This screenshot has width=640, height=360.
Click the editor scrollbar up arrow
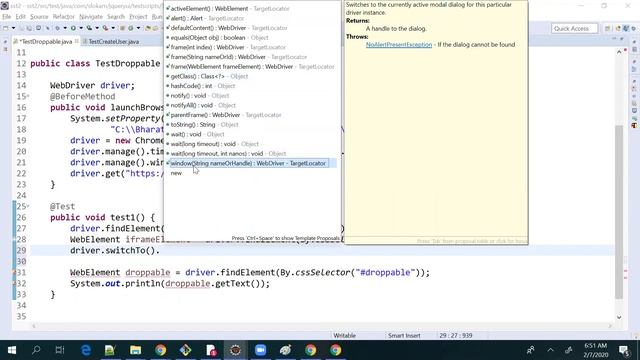point(619,52)
